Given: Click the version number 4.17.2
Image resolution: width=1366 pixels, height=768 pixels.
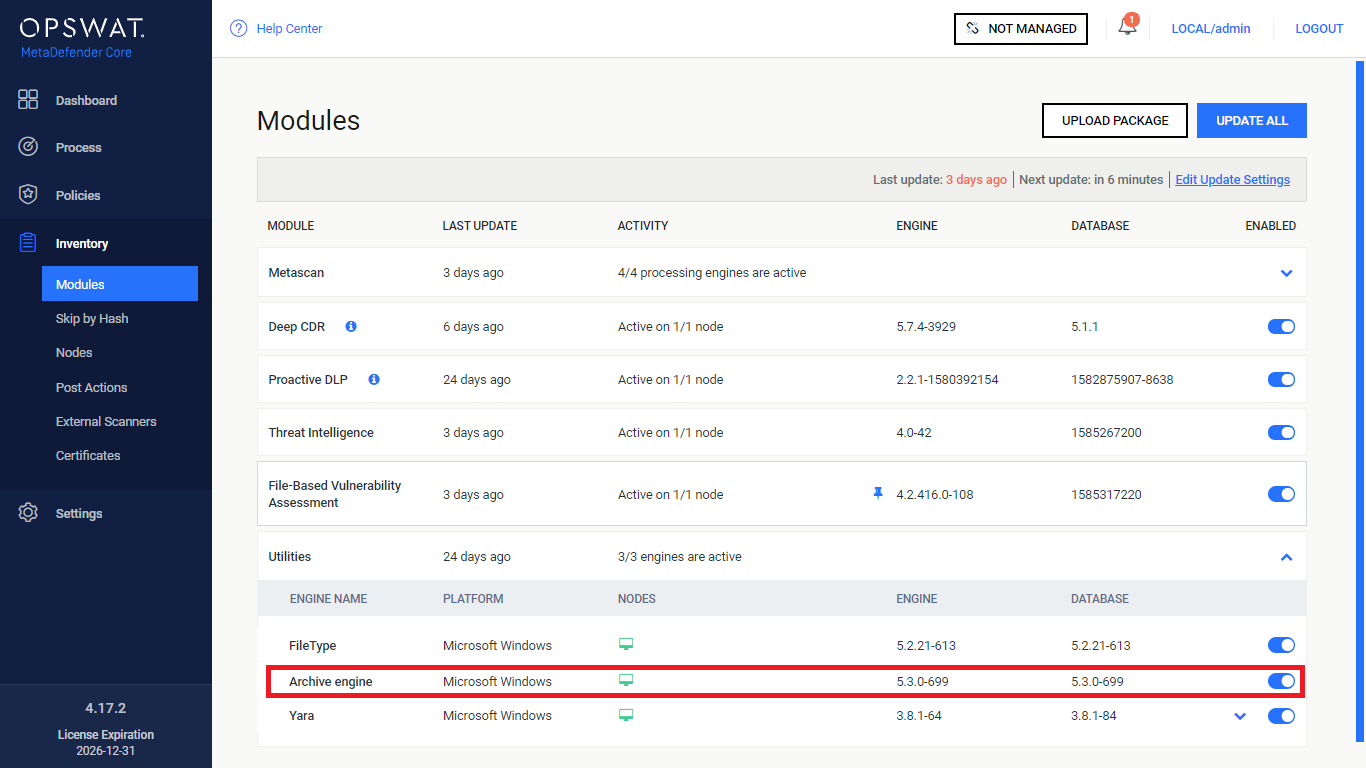Looking at the screenshot, I should [x=106, y=708].
